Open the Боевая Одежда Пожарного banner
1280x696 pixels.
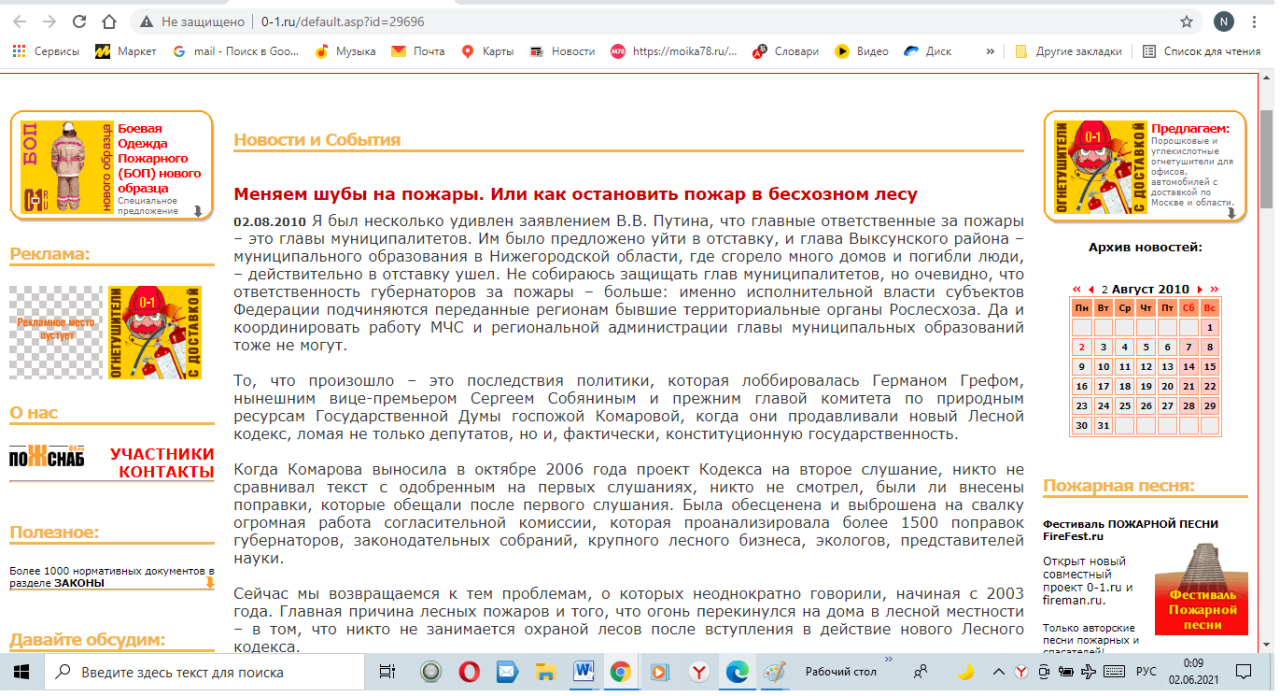[111, 165]
